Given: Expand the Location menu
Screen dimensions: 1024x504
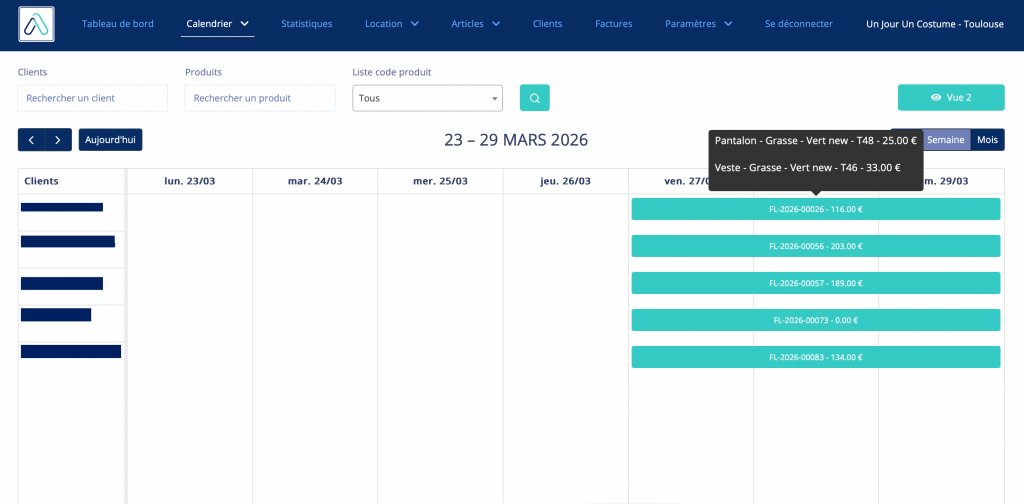Looking at the screenshot, I should point(391,24).
